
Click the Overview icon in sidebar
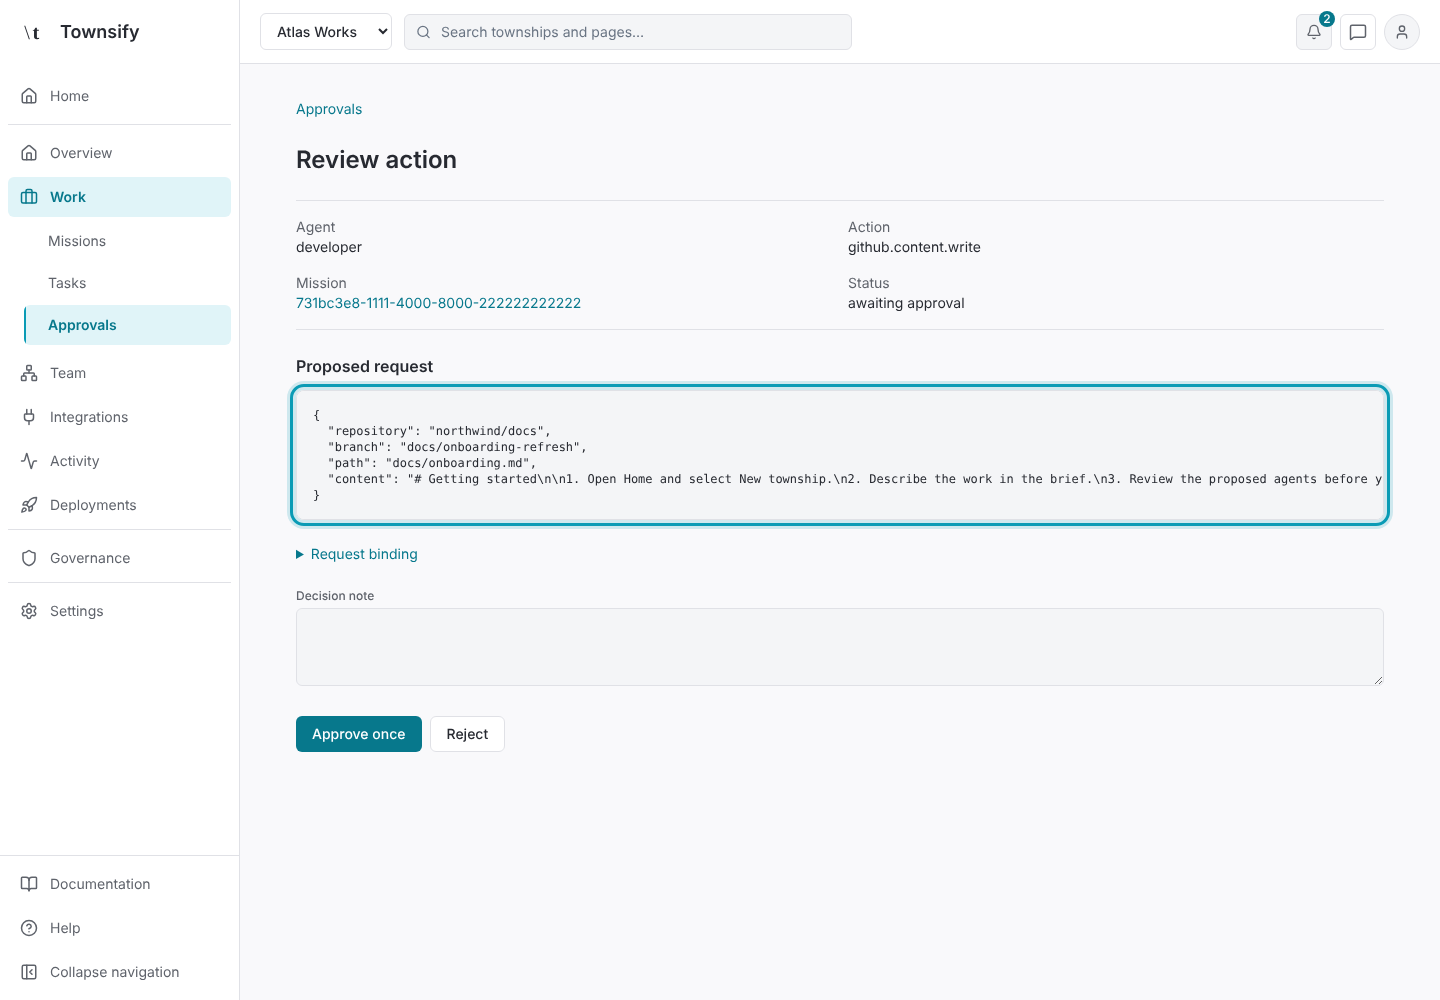(29, 153)
